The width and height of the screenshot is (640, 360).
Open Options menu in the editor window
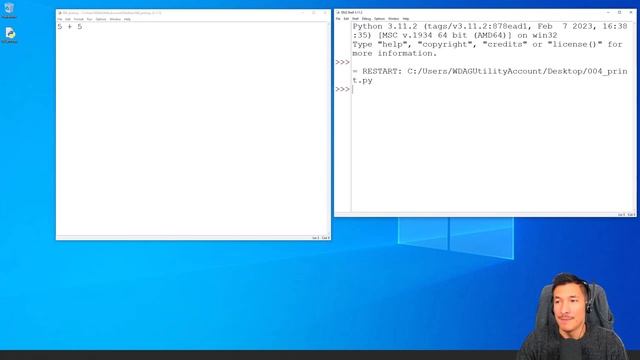point(101,19)
